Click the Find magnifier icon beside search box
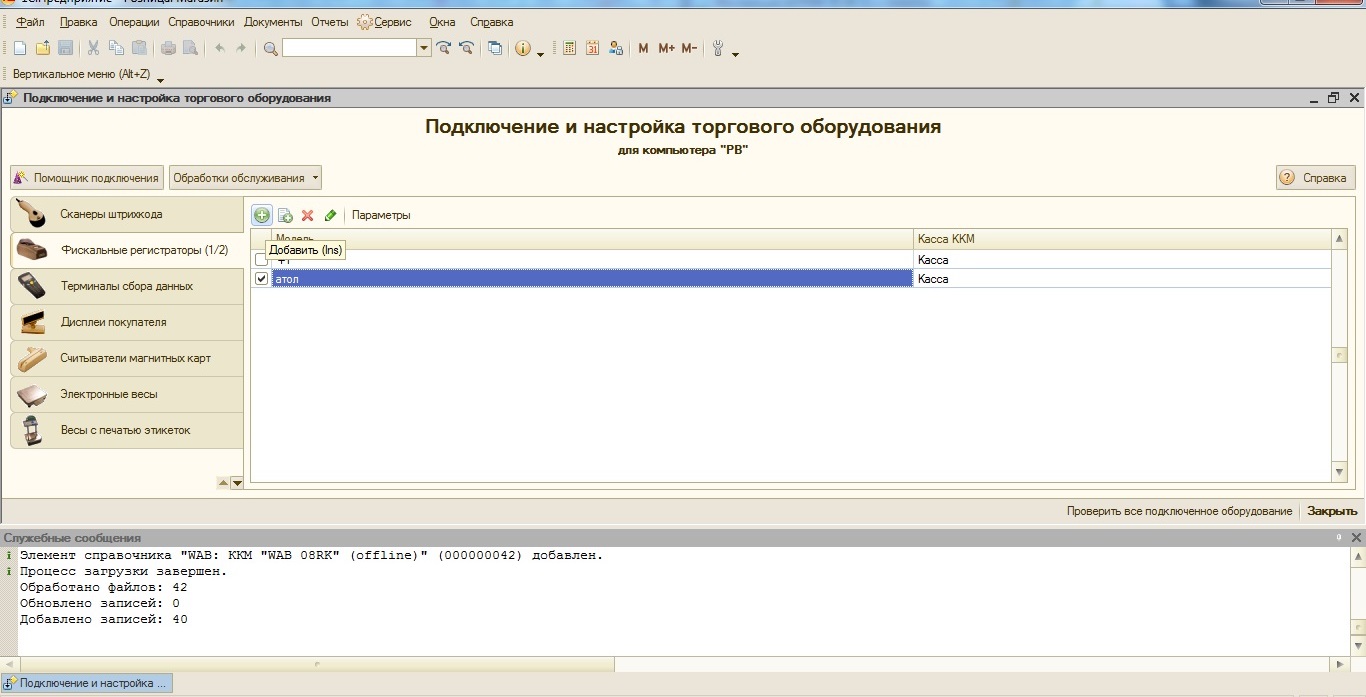This screenshot has width=1366, height=697. [270, 48]
